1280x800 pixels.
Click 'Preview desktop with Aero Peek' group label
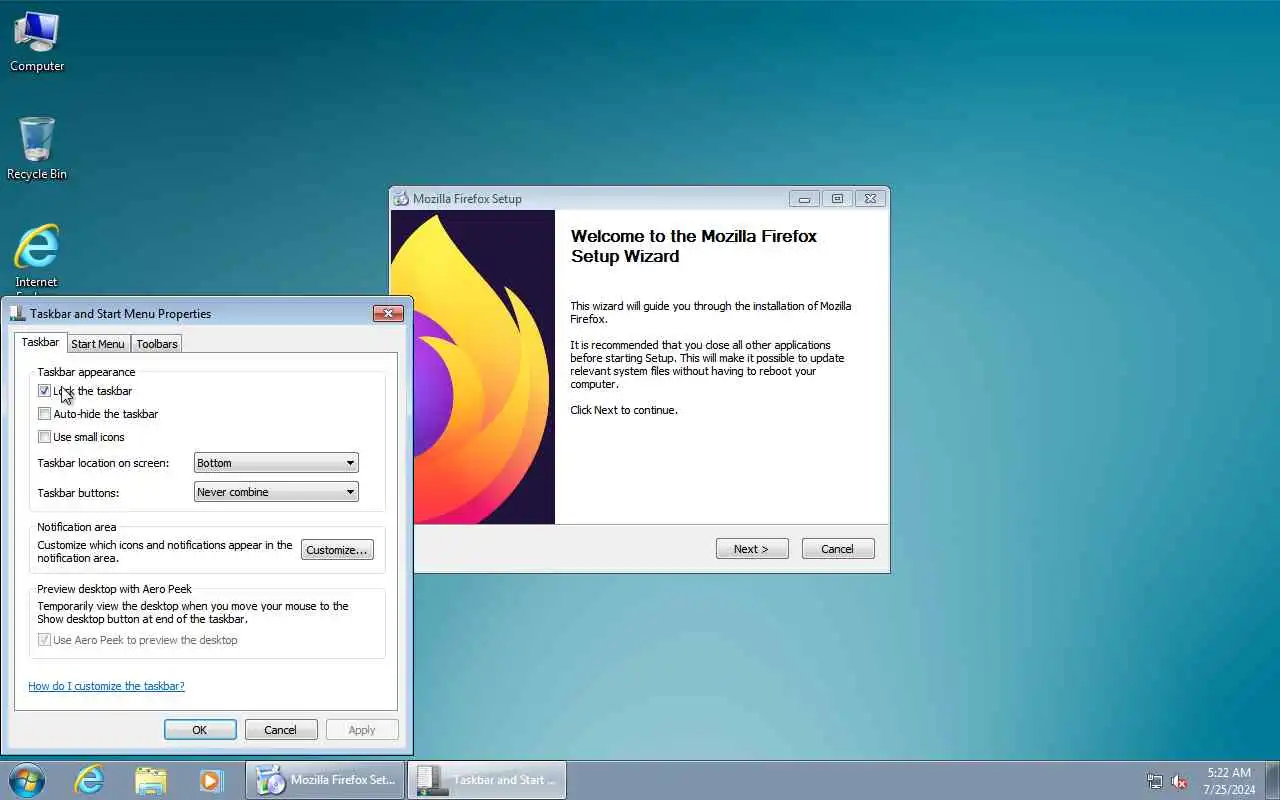tap(114, 589)
